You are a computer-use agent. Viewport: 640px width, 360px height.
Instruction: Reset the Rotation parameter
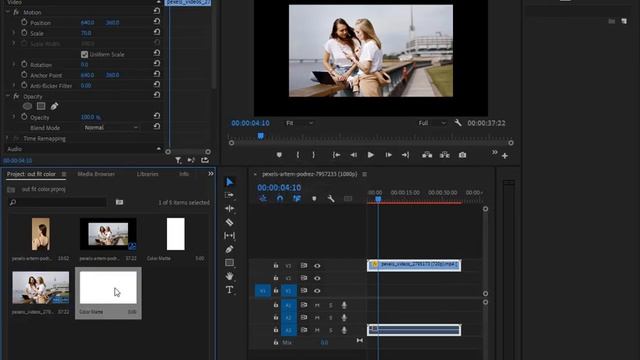(x=157, y=64)
